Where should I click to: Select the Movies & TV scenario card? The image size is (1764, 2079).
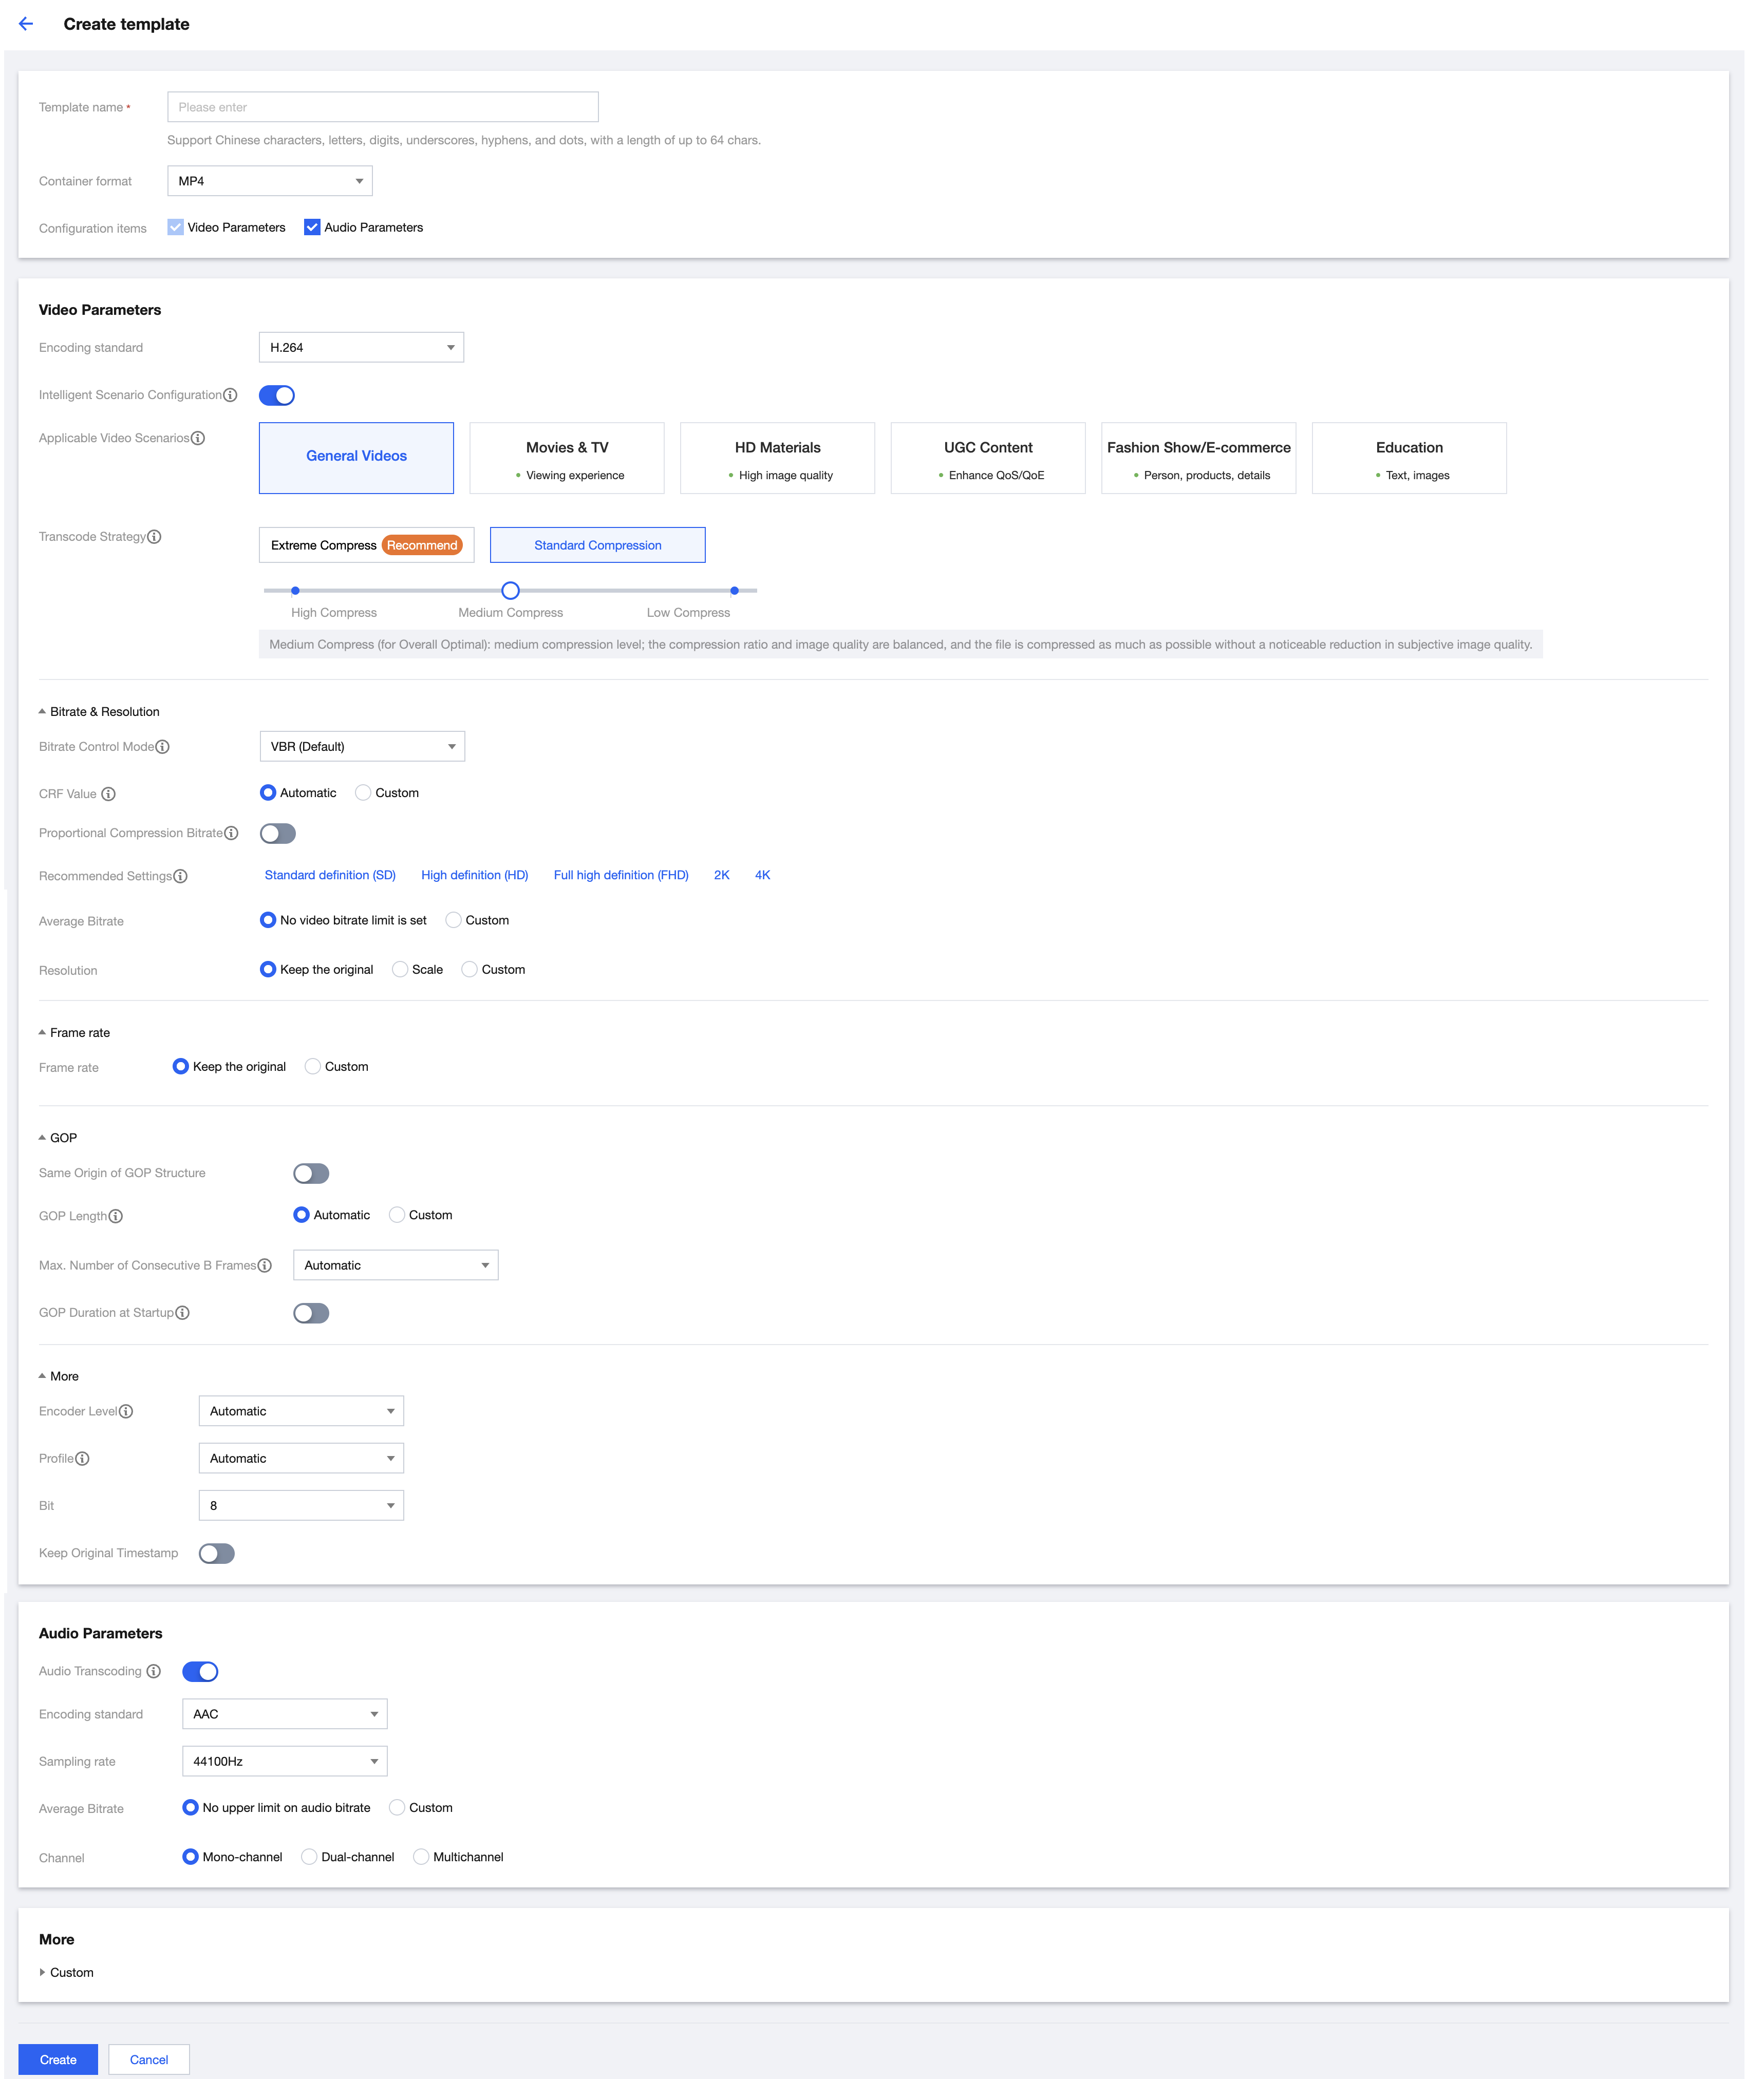tap(566, 458)
